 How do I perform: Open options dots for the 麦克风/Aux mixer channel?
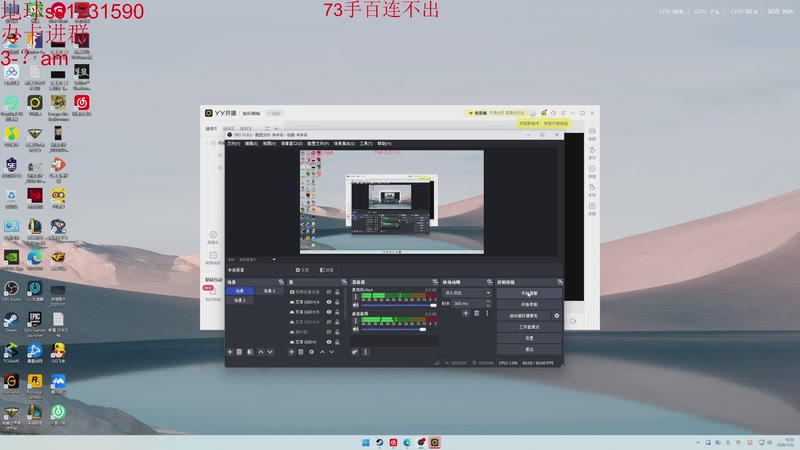(x=356, y=296)
